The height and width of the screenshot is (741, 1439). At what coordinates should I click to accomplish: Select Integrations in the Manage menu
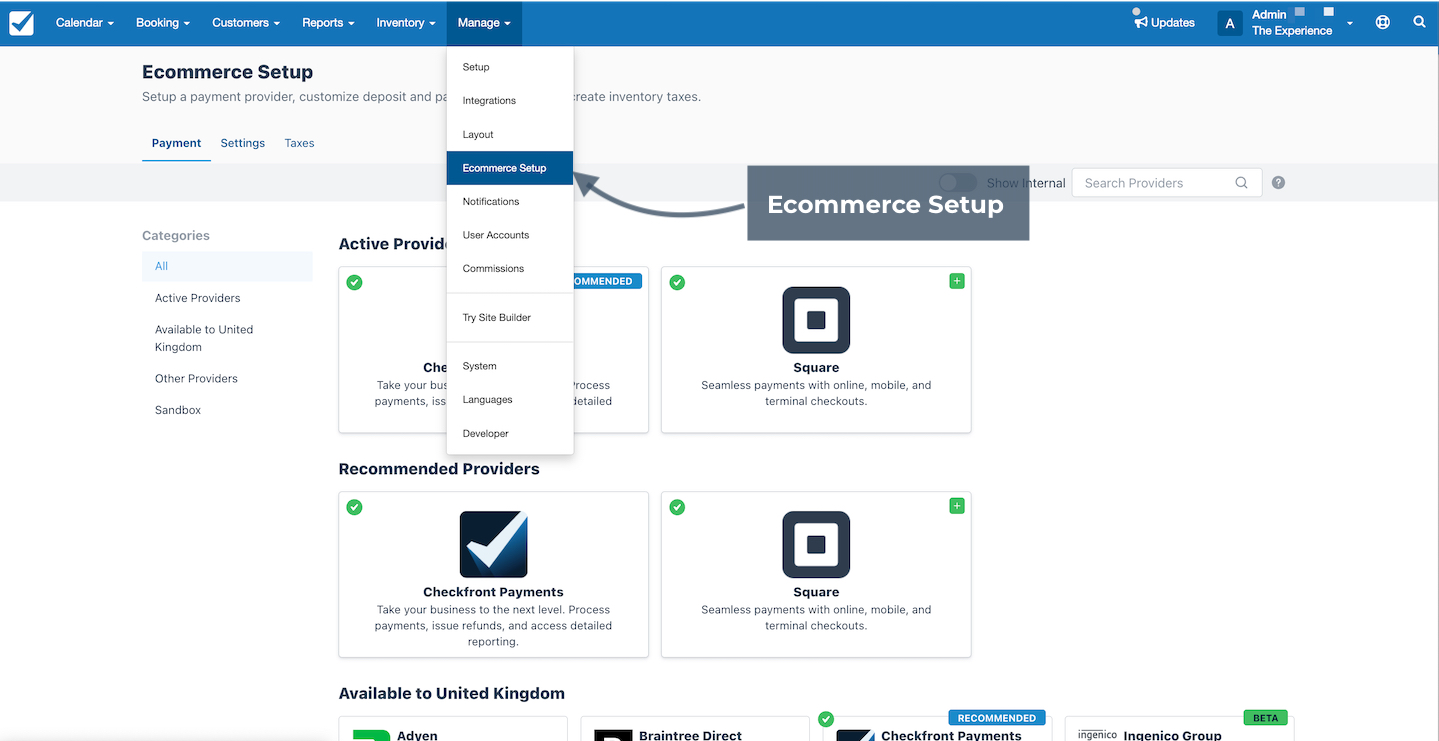point(510,101)
